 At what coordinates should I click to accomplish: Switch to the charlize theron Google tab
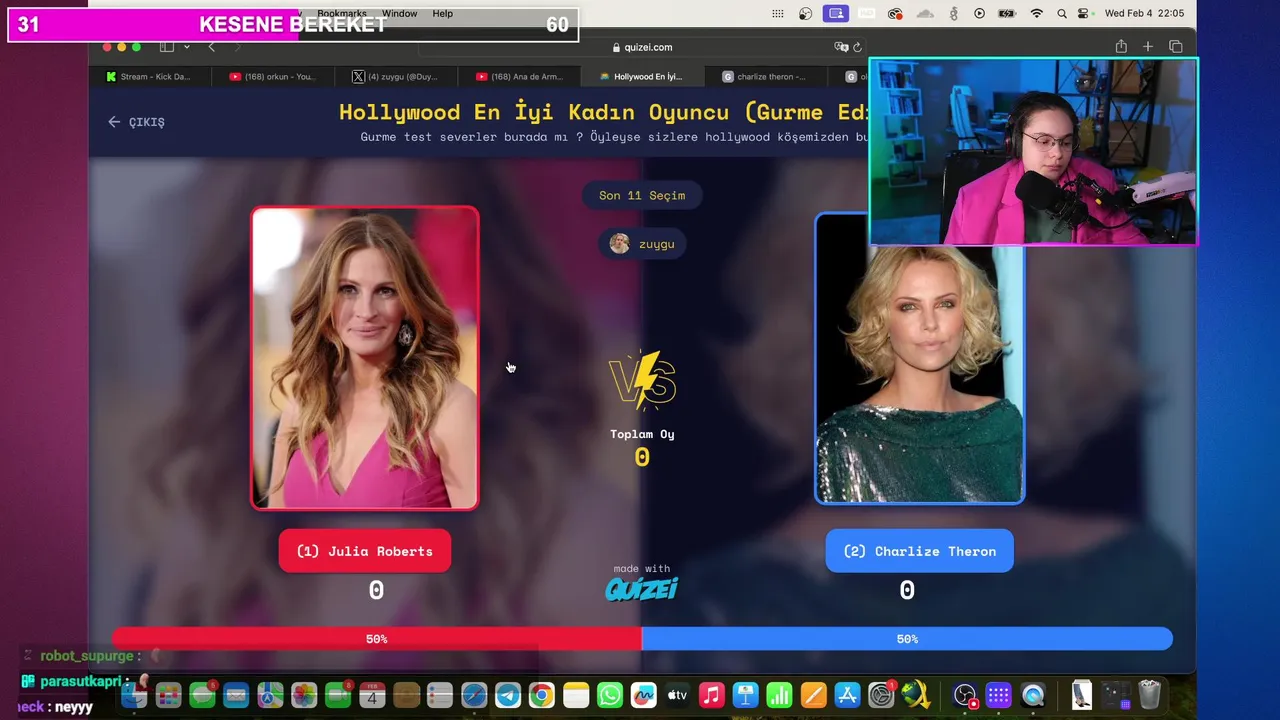tap(765, 76)
